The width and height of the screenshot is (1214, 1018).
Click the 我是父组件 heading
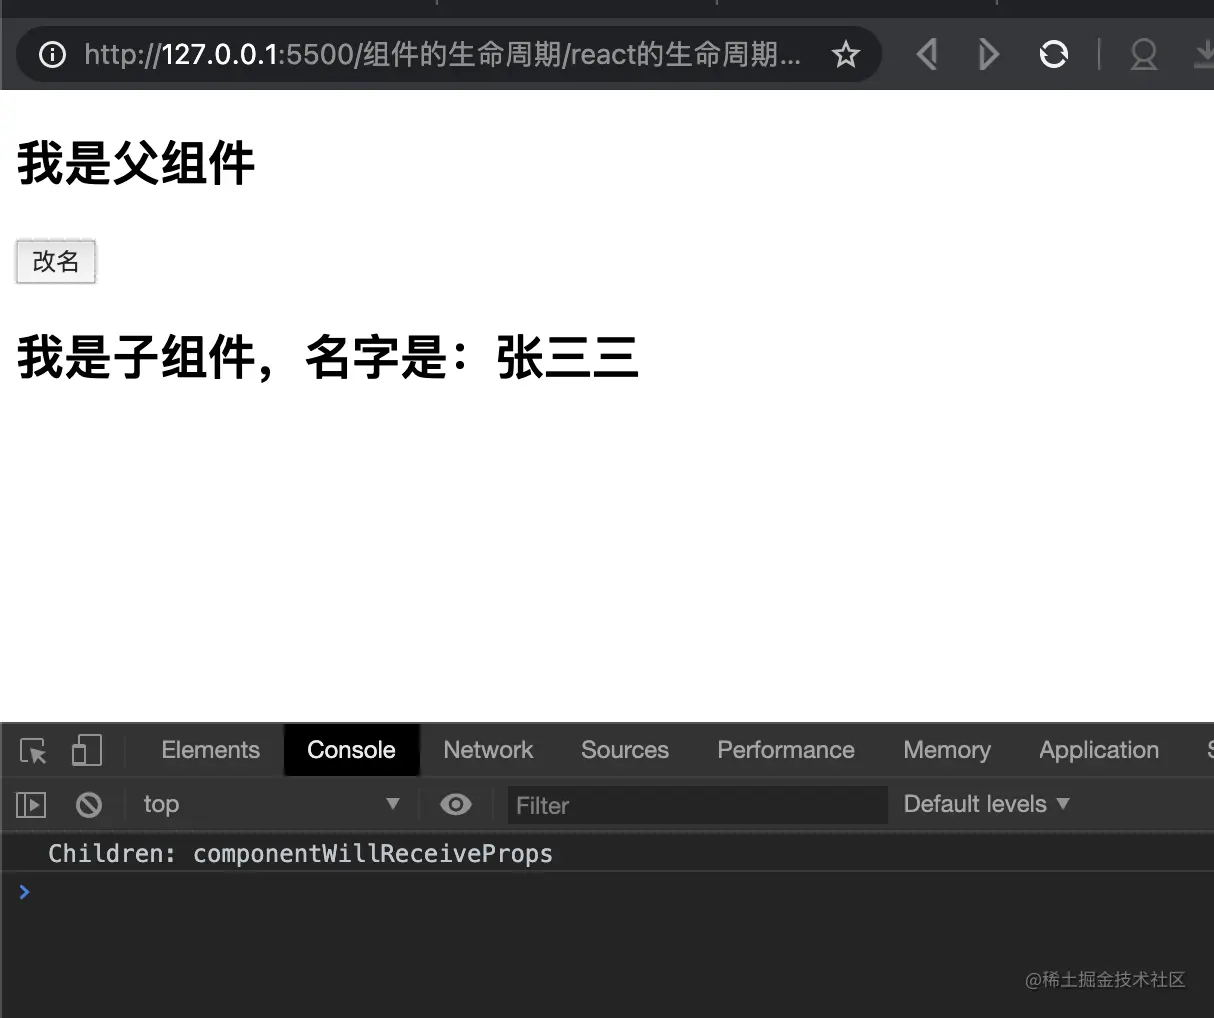click(x=136, y=163)
